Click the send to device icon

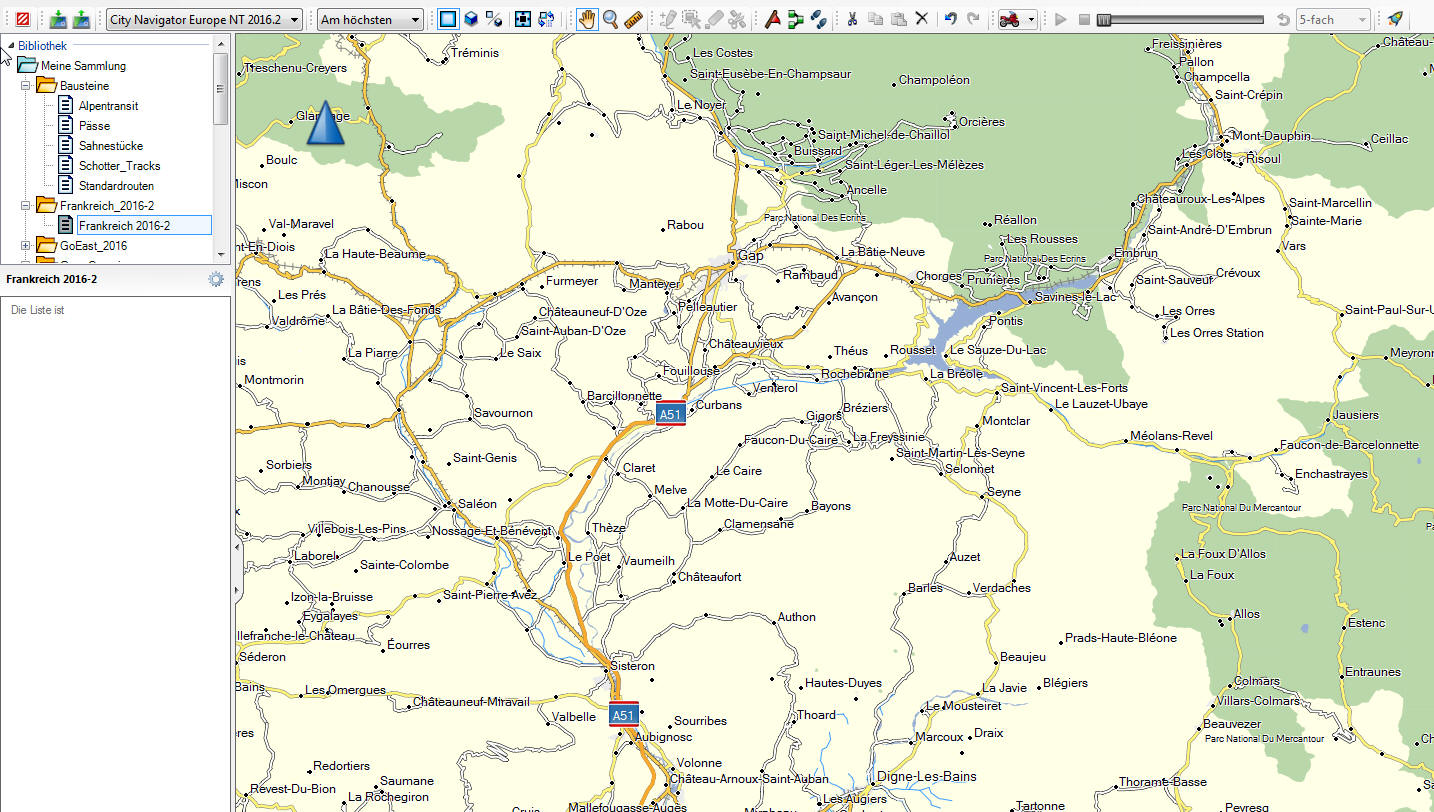59,19
